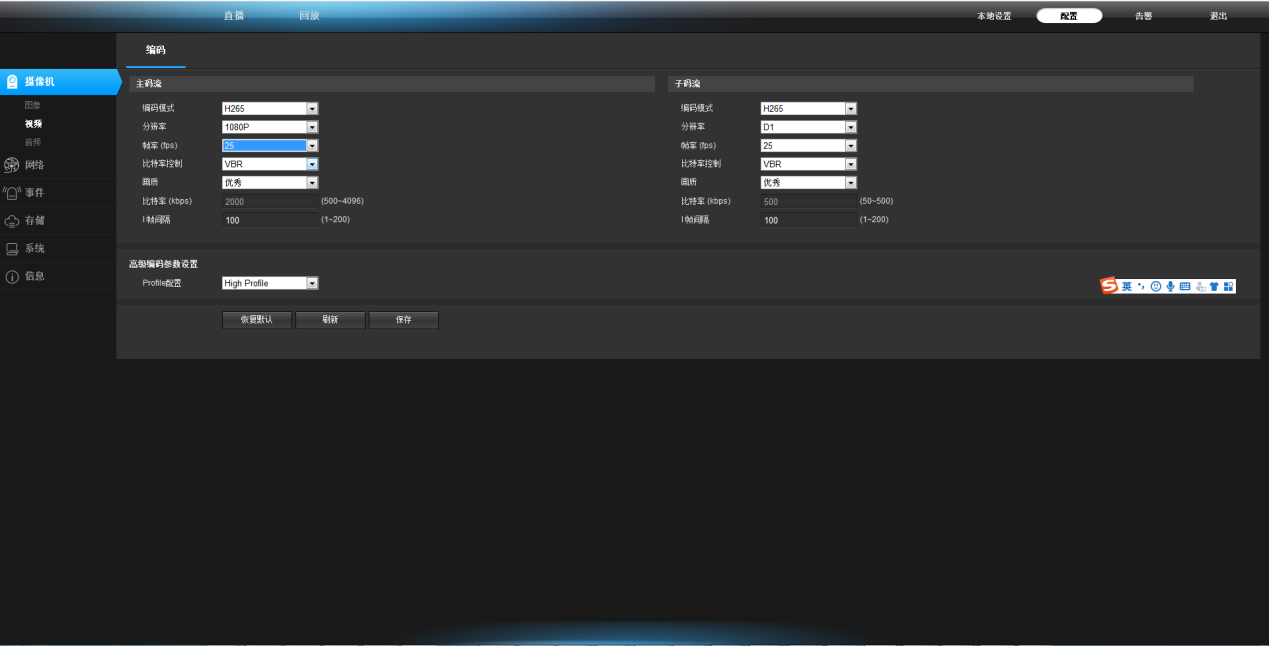The width and height of the screenshot is (1269, 646).
Task: Toggle the 英 language mode in the IME bar
Action: 1126,287
